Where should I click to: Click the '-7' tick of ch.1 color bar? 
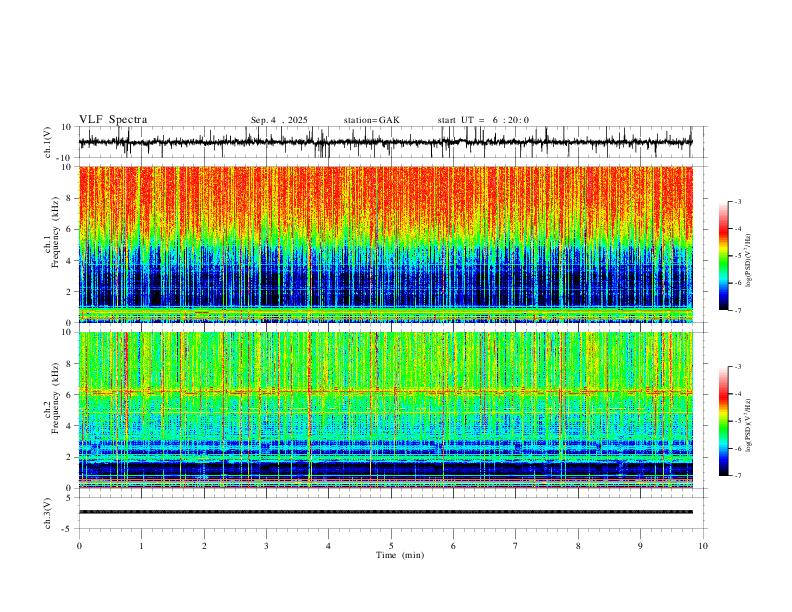737,311
